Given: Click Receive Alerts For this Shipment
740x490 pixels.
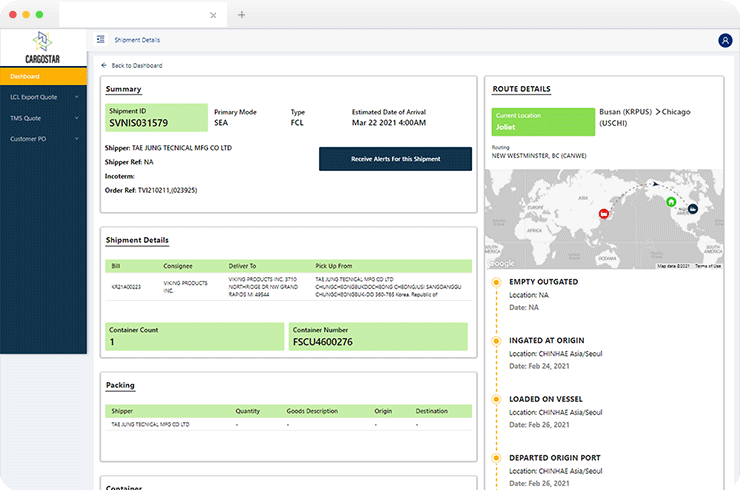Looking at the screenshot, I should point(395,159).
